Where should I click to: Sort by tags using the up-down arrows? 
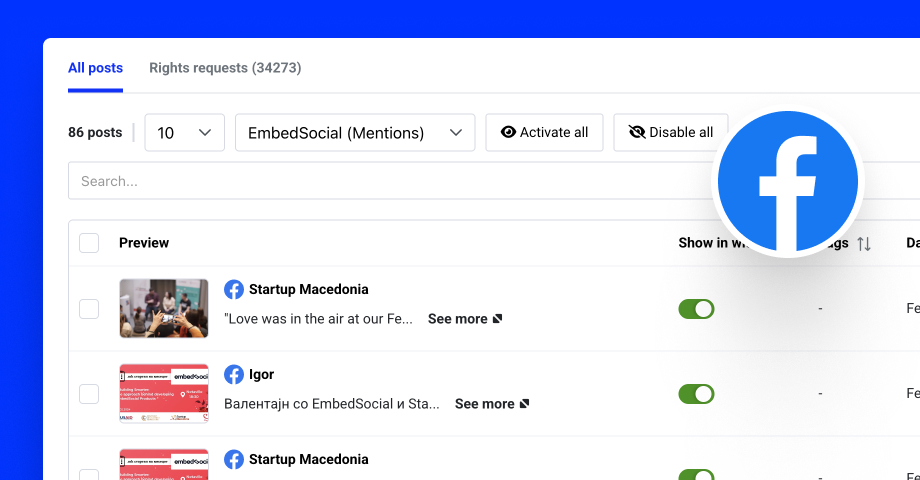[864, 244]
